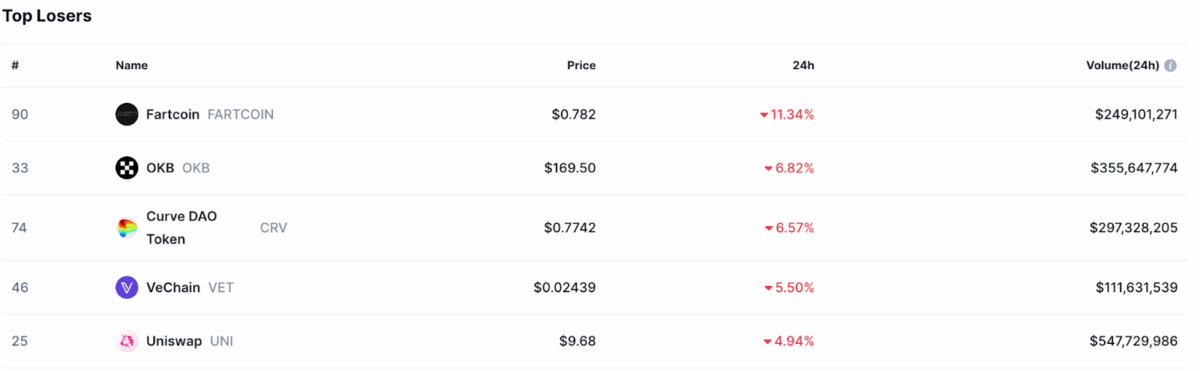
Task: Sort table by Name column header
Action: tap(132, 65)
